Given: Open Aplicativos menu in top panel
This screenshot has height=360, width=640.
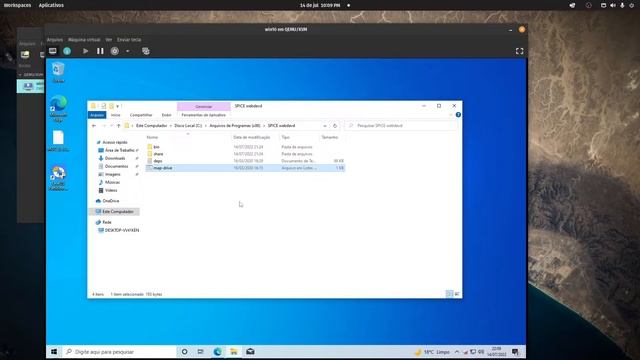Looking at the screenshot, I should coord(51,5).
